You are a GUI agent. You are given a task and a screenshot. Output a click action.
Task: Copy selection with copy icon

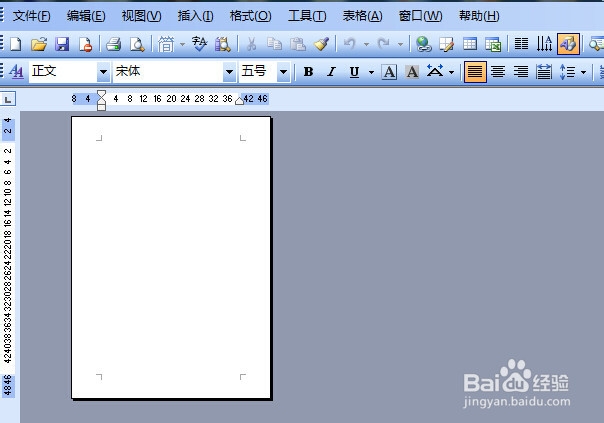tap(274, 44)
